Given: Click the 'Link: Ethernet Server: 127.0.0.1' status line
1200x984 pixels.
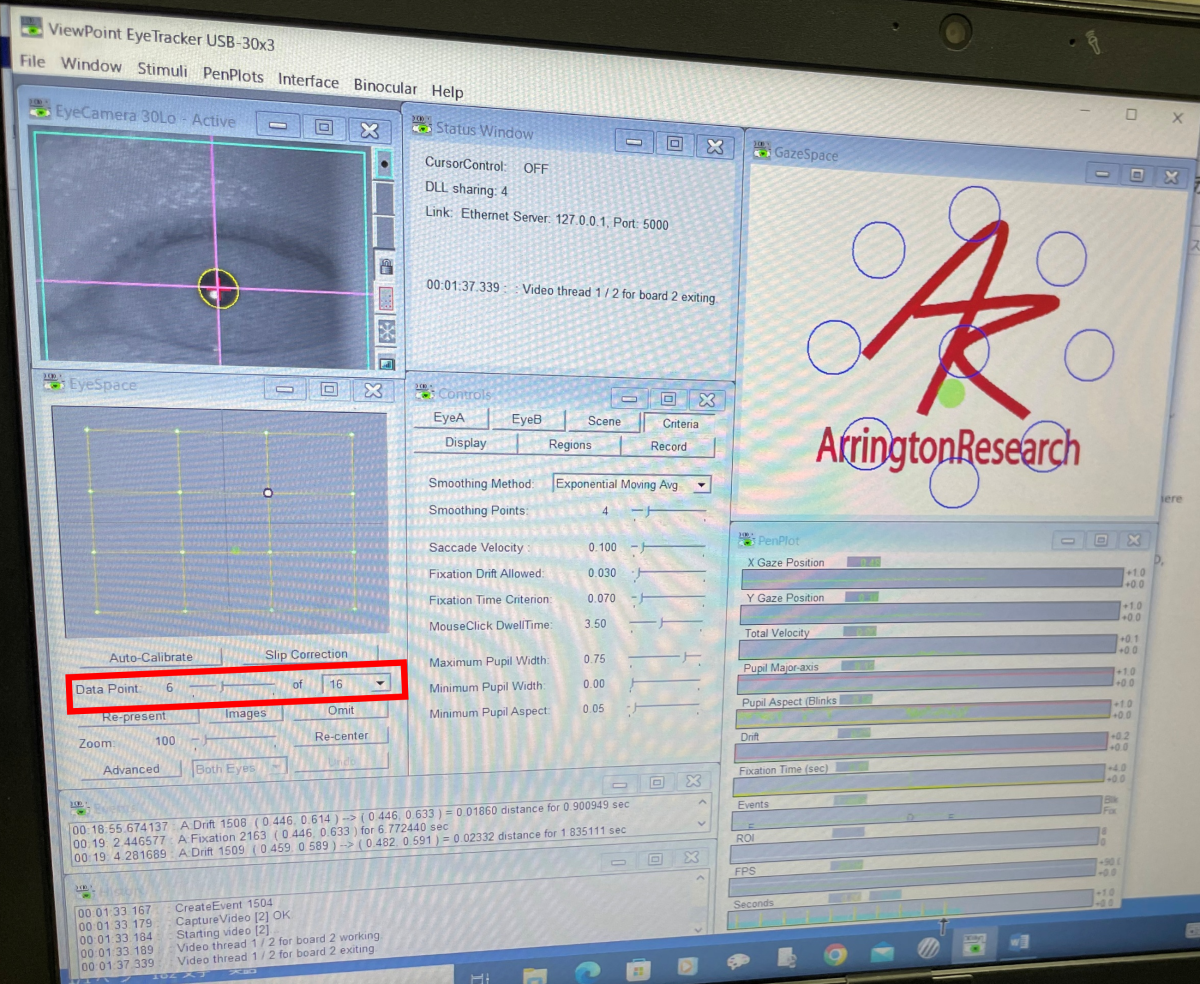Looking at the screenshot, I should (x=547, y=219).
